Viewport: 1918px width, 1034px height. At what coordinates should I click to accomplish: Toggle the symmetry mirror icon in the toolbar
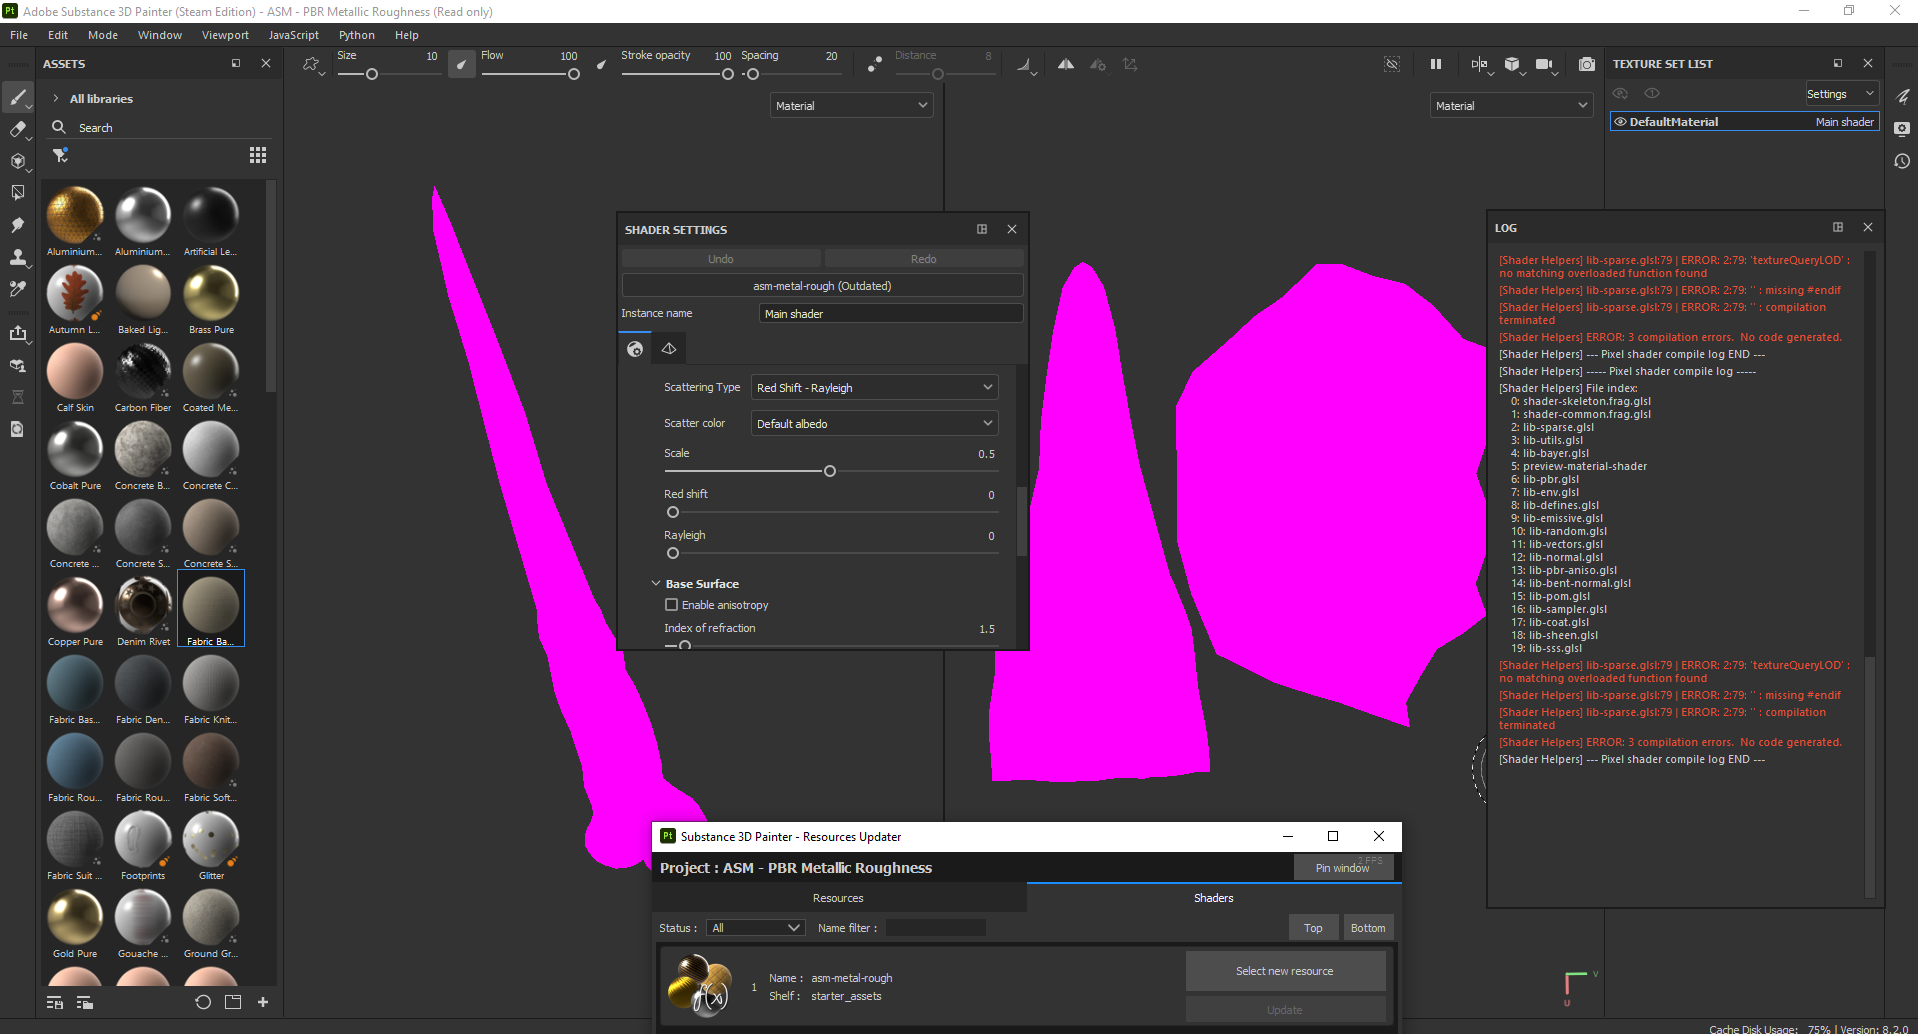tap(1065, 63)
